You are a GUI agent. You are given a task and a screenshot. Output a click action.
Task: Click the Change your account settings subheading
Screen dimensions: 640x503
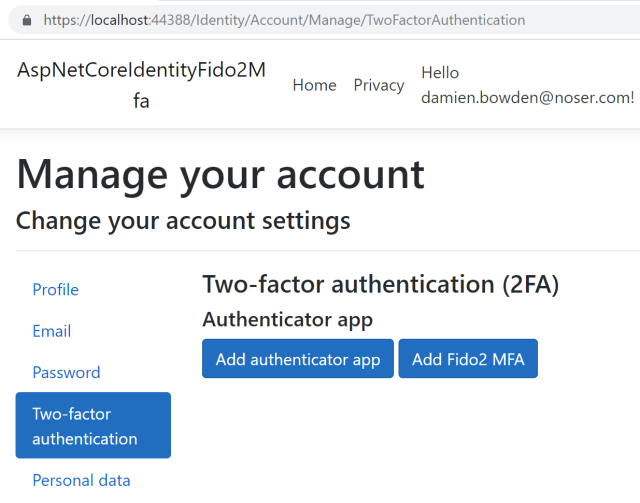[183, 220]
